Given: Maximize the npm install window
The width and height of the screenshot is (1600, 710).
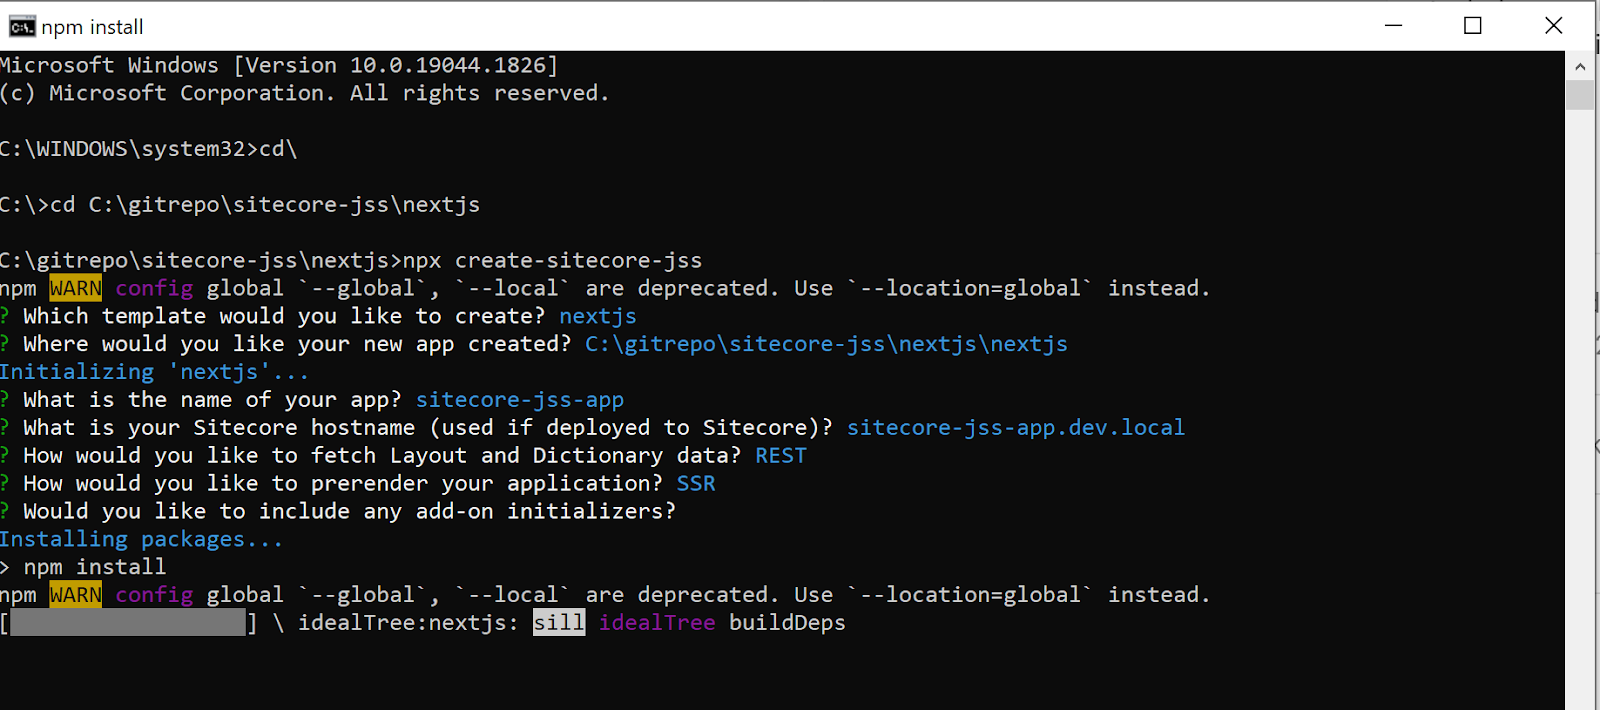Looking at the screenshot, I should pos(1472,26).
